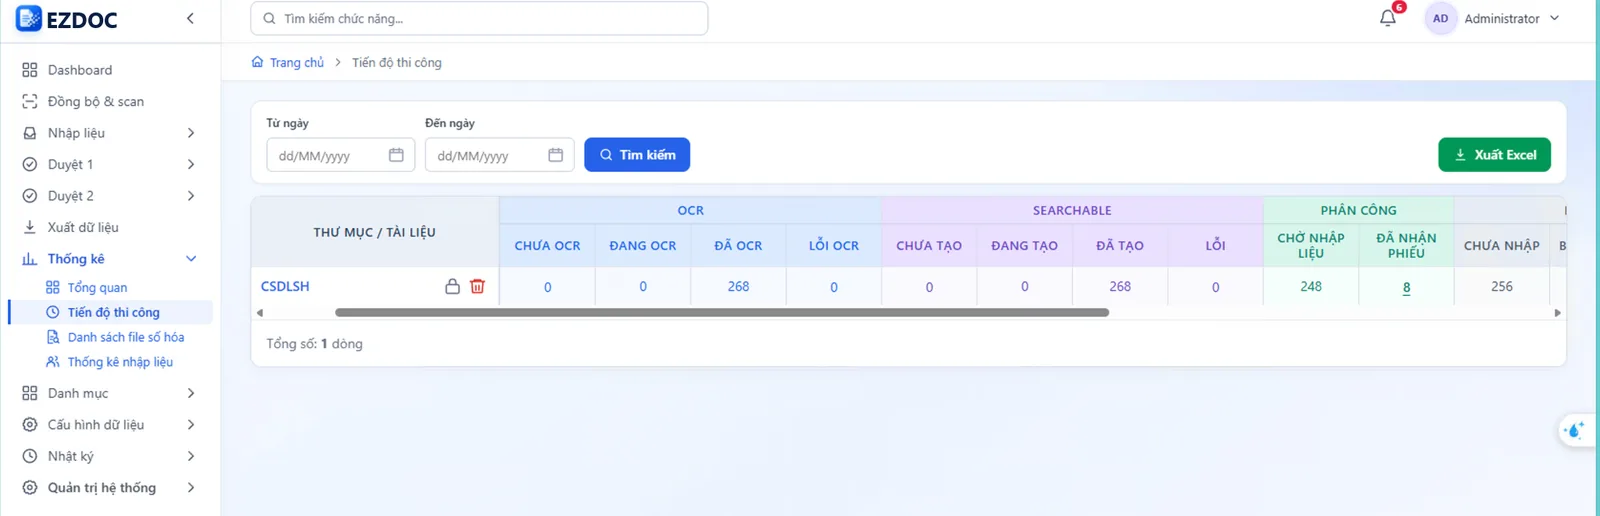Click the Đã nhận phiếu value 8

coord(1406,287)
